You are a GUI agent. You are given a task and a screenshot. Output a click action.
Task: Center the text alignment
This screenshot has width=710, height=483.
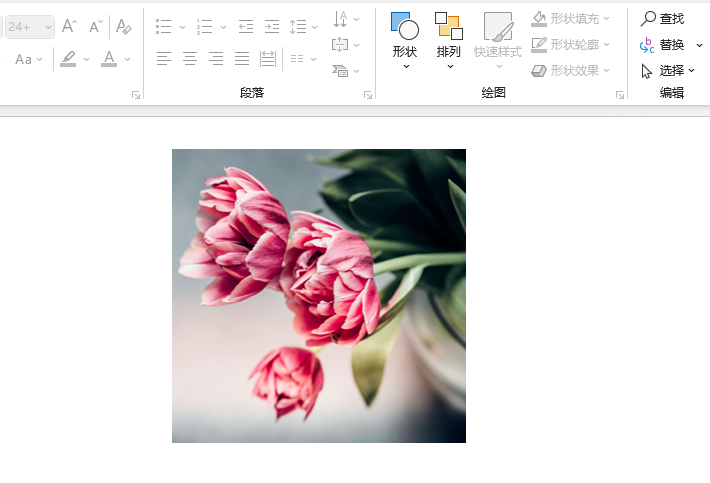click(190, 59)
